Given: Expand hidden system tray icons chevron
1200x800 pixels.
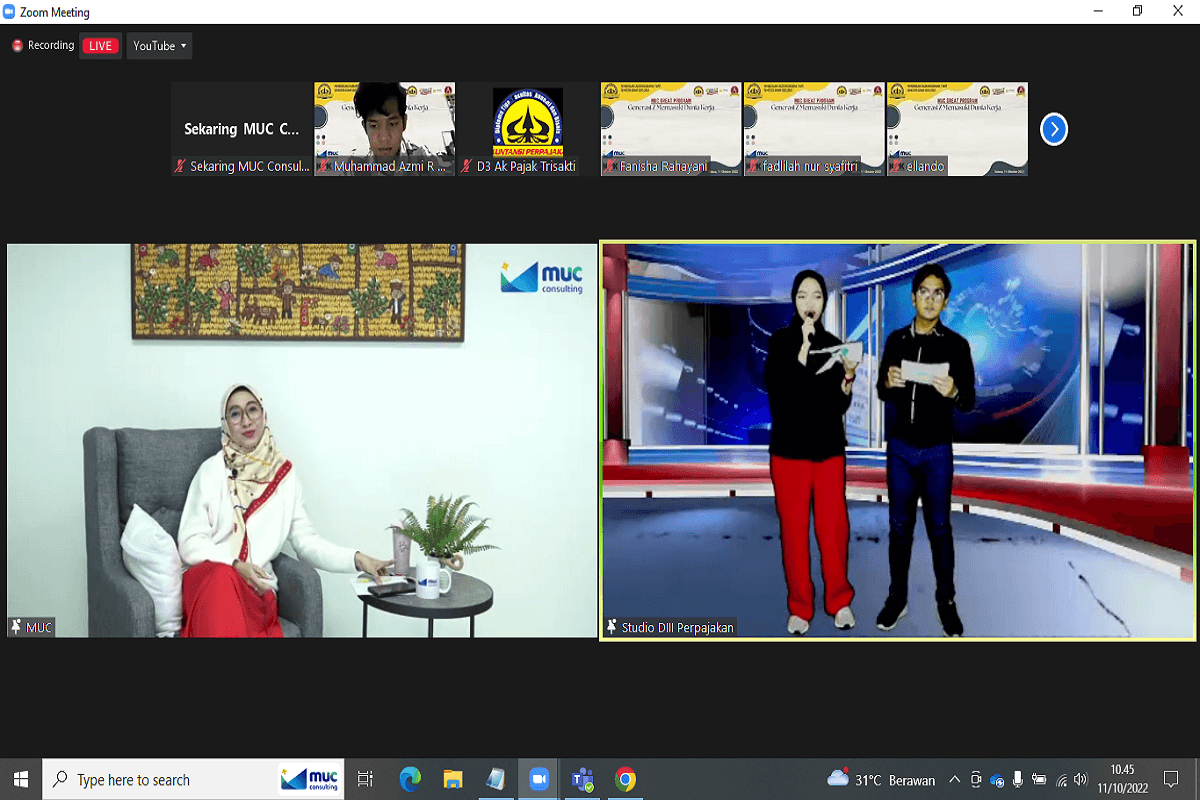Looking at the screenshot, I should (954, 779).
